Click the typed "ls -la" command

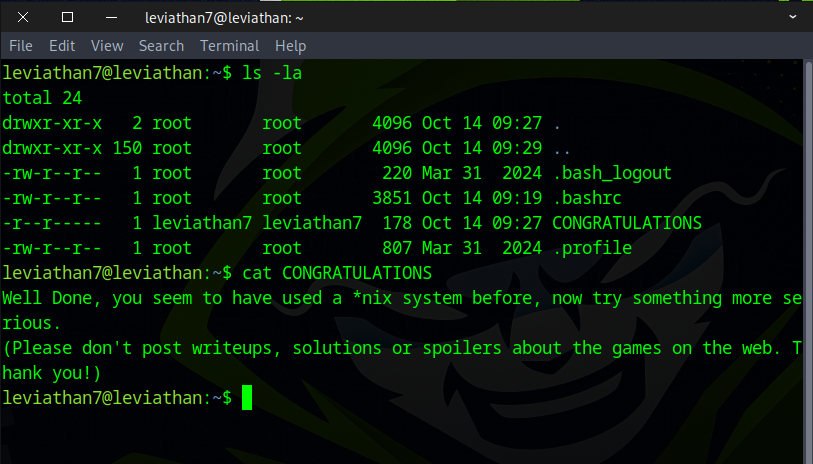pyautogui.click(x=271, y=73)
